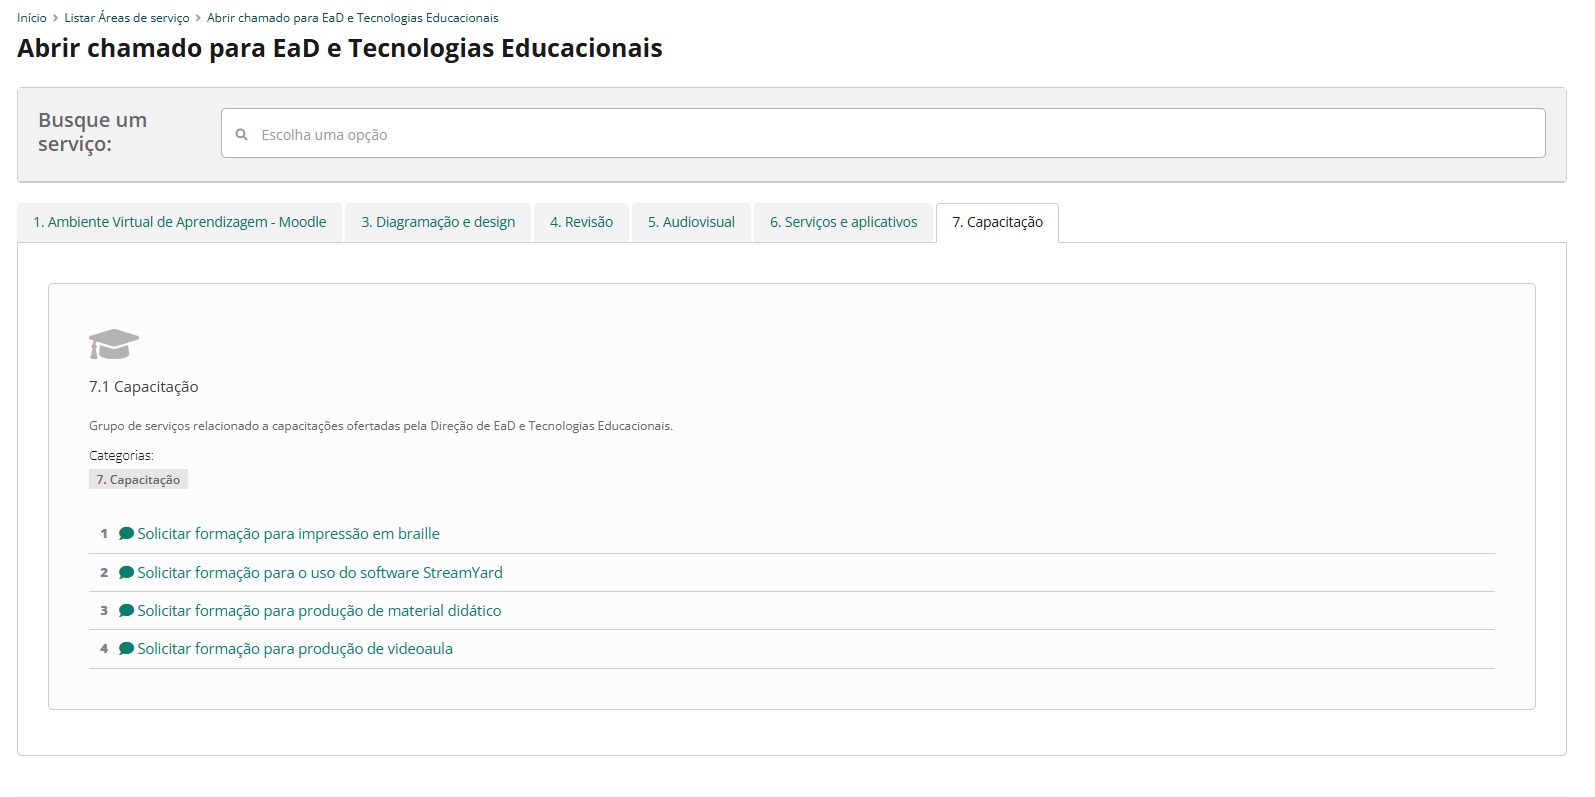The width and height of the screenshot is (1595, 797).
Task: Open the 'Escolha uma opção' service dropdown
Action: click(882, 134)
